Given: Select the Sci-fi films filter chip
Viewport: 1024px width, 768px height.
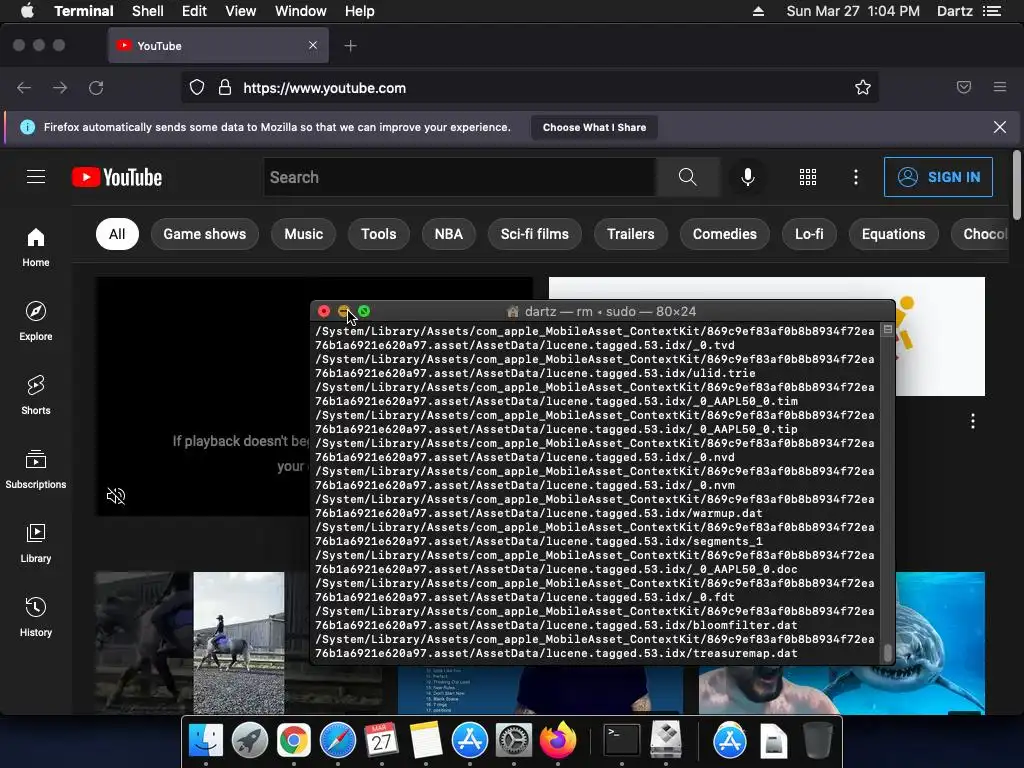Looking at the screenshot, I should [x=535, y=234].
